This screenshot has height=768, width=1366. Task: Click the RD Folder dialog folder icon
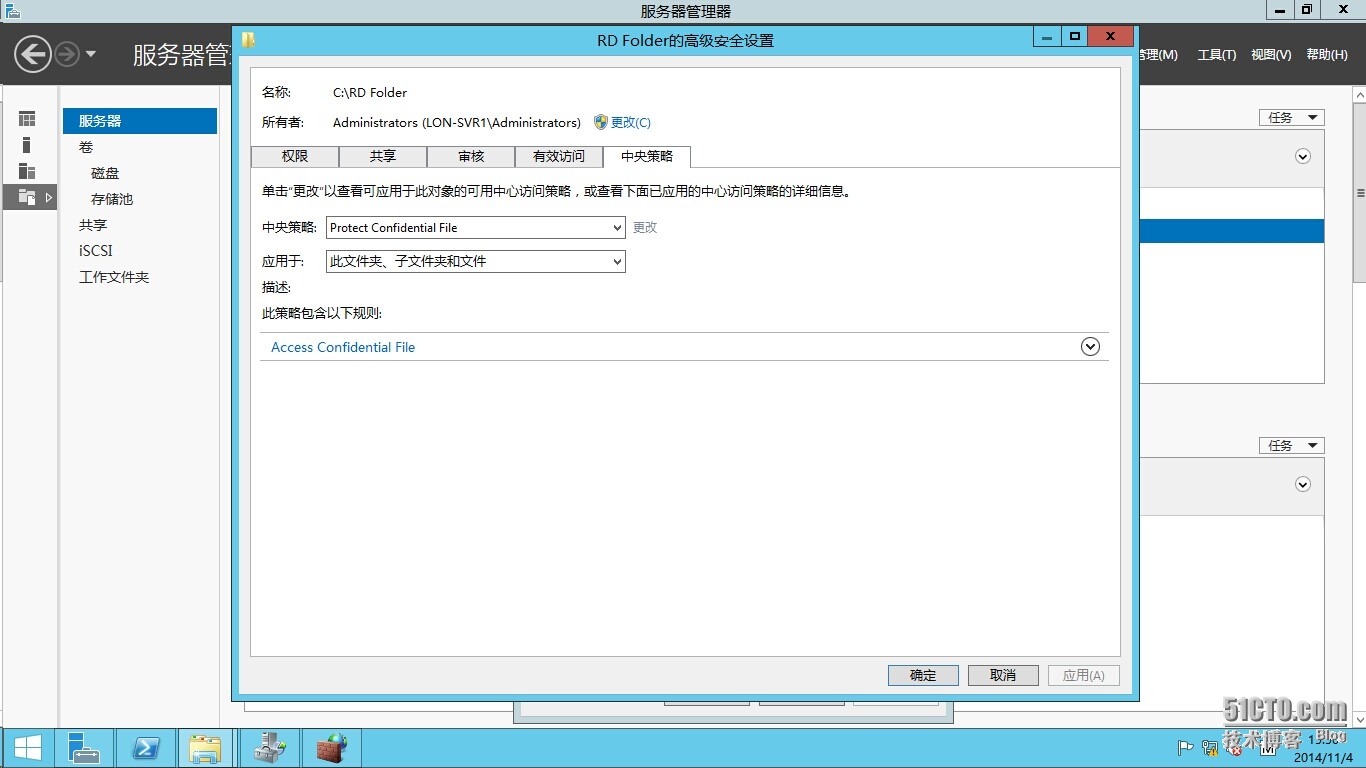tap(248, 40)
